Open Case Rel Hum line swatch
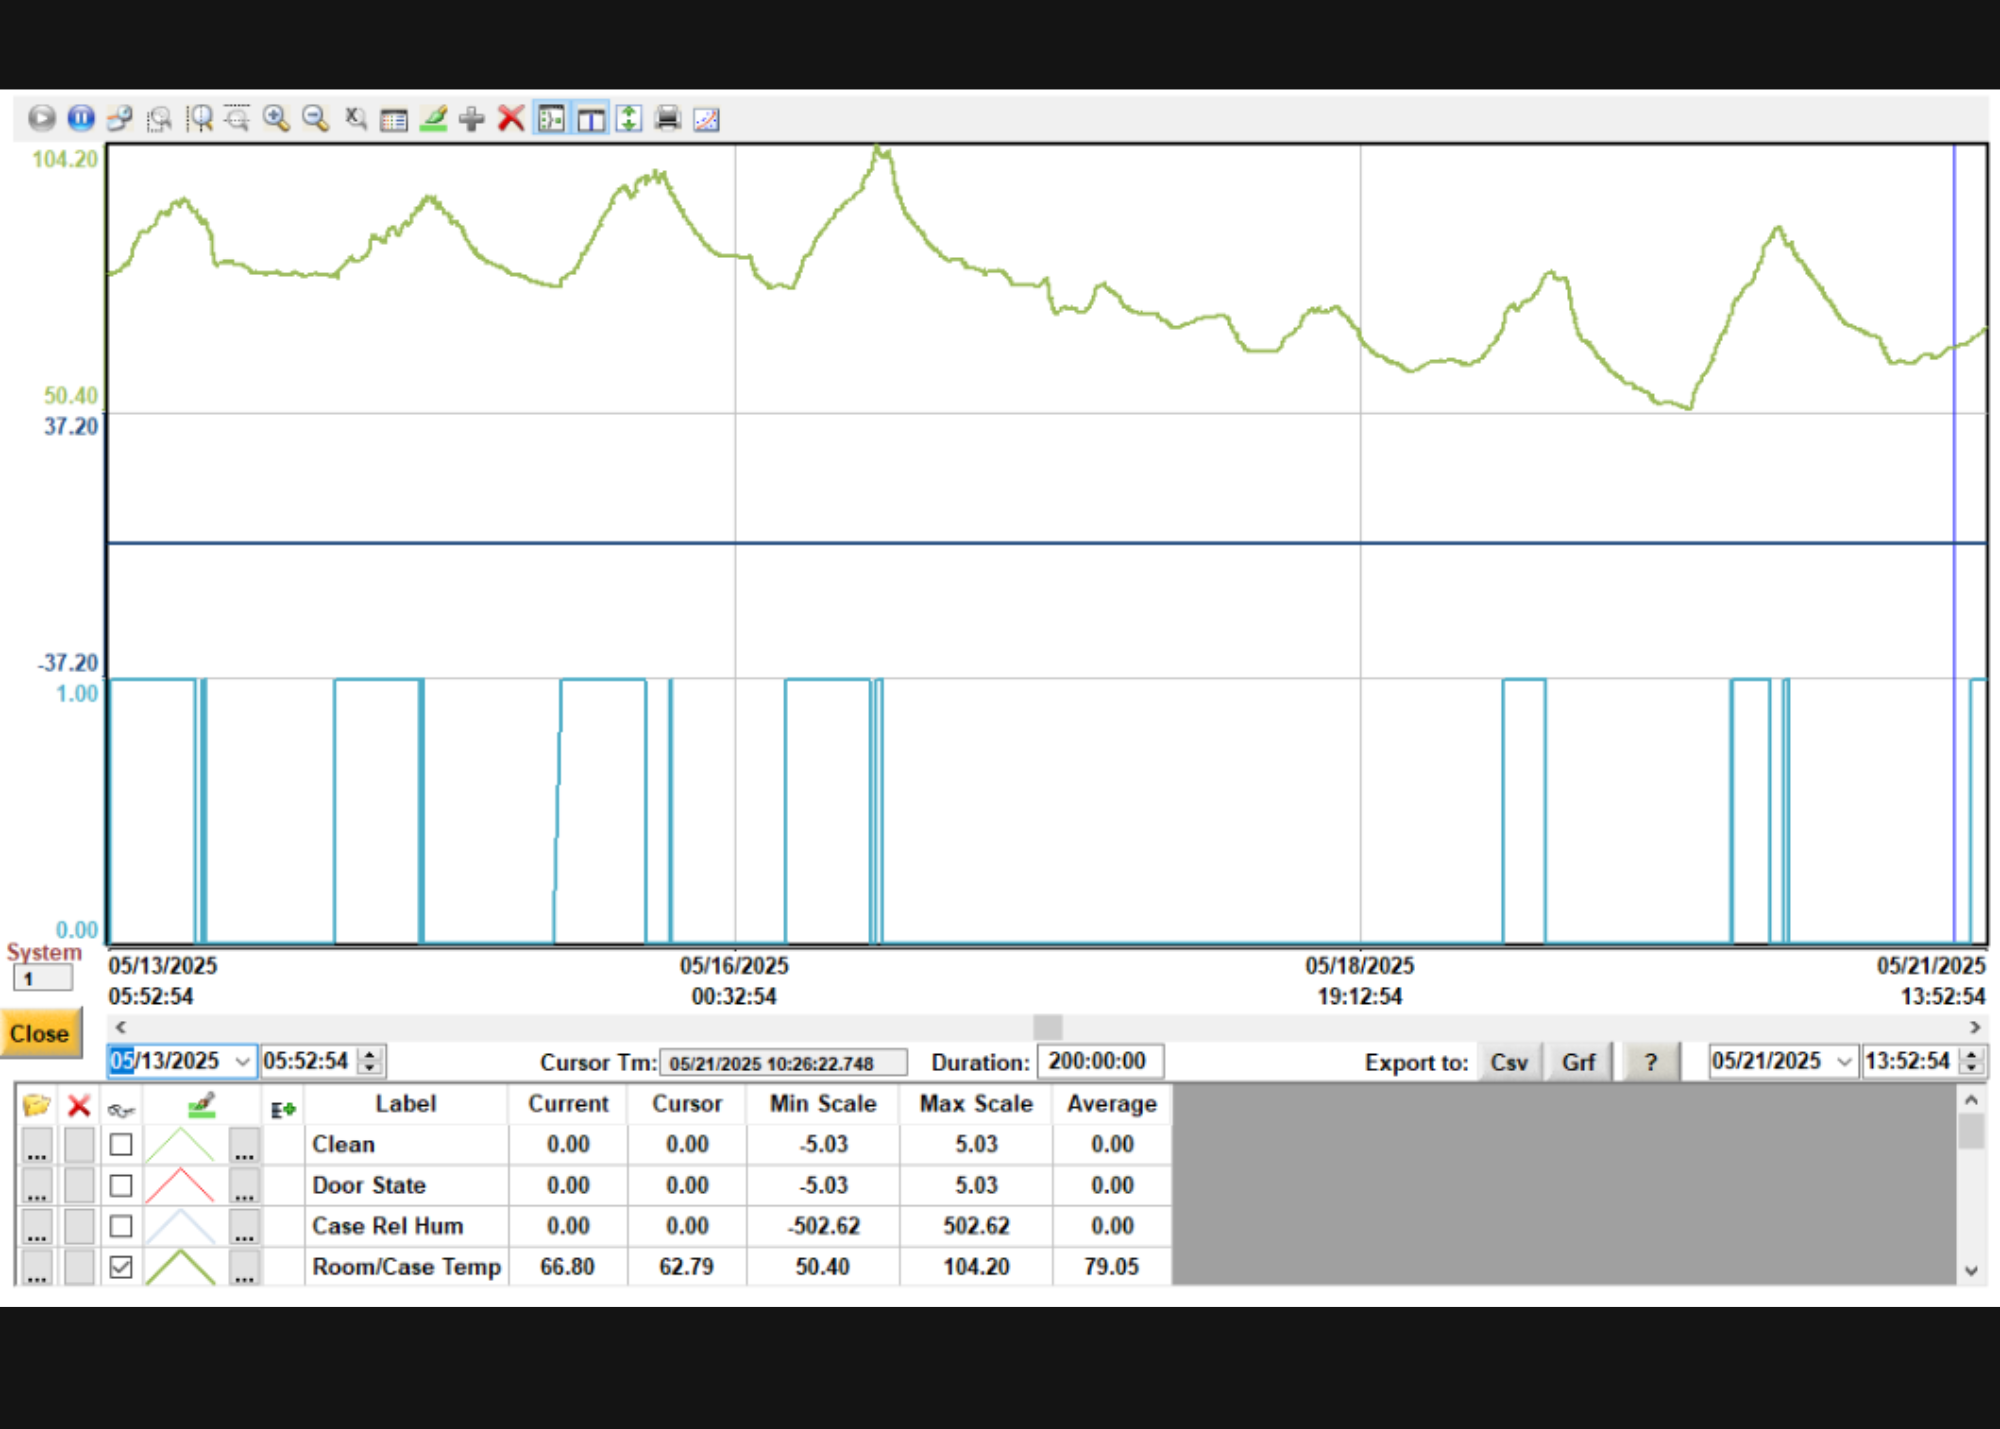The height and width of the screenshot is (1429, 2000). [180, 1227]
